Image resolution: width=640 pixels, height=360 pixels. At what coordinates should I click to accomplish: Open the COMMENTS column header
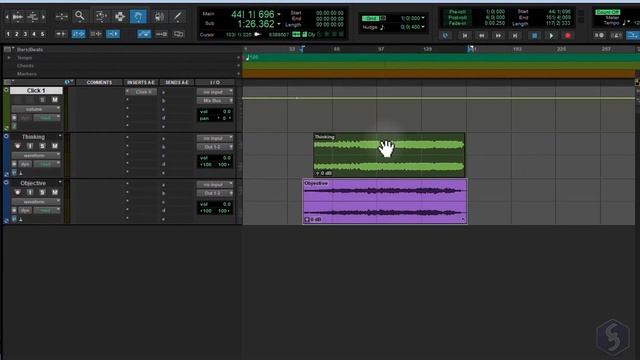[99, 82]
